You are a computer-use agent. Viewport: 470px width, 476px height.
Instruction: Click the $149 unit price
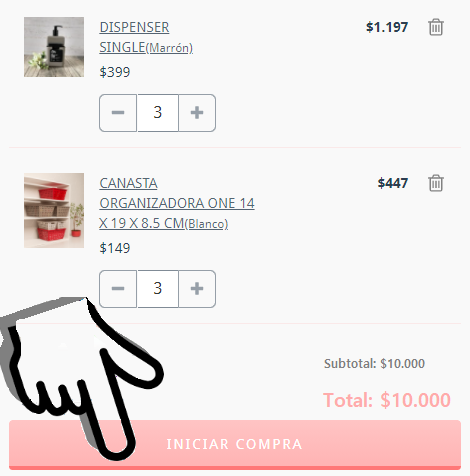pos(115,248)
